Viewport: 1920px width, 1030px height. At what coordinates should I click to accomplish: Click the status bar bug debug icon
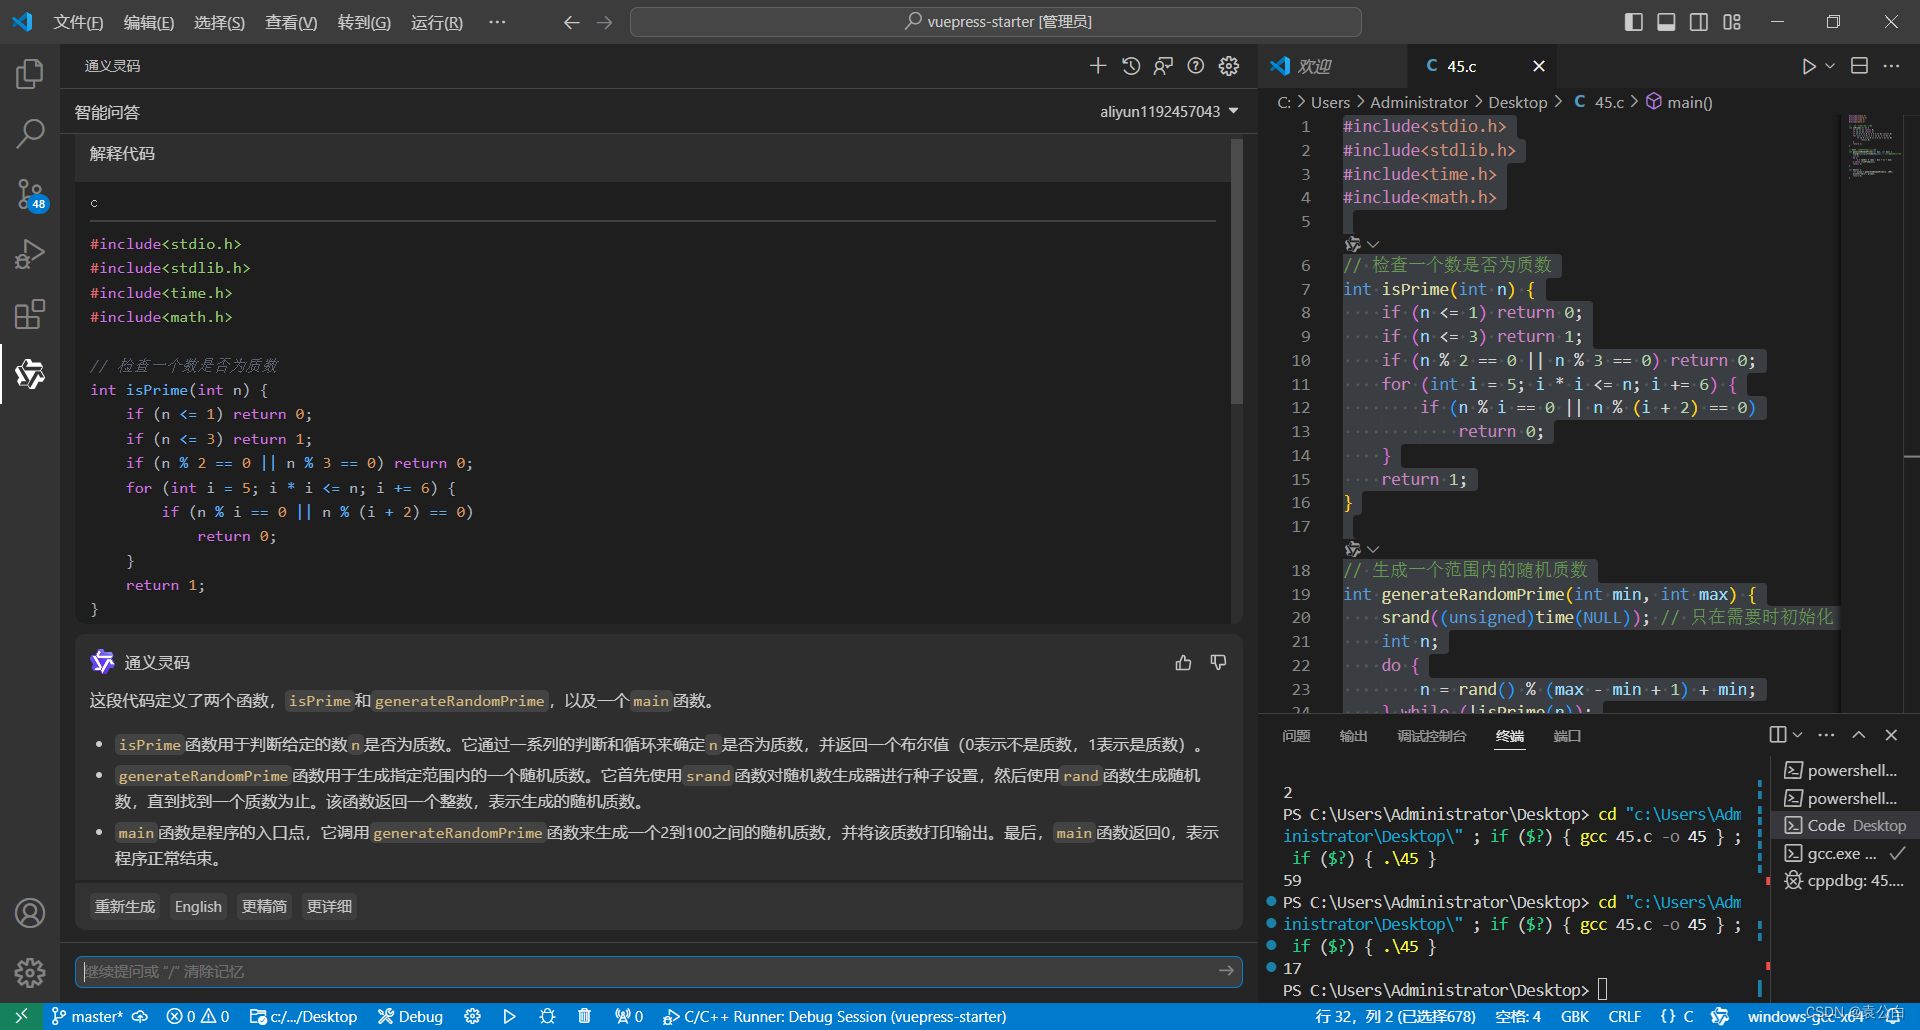pyautogui.click(x=547, y=1016)
